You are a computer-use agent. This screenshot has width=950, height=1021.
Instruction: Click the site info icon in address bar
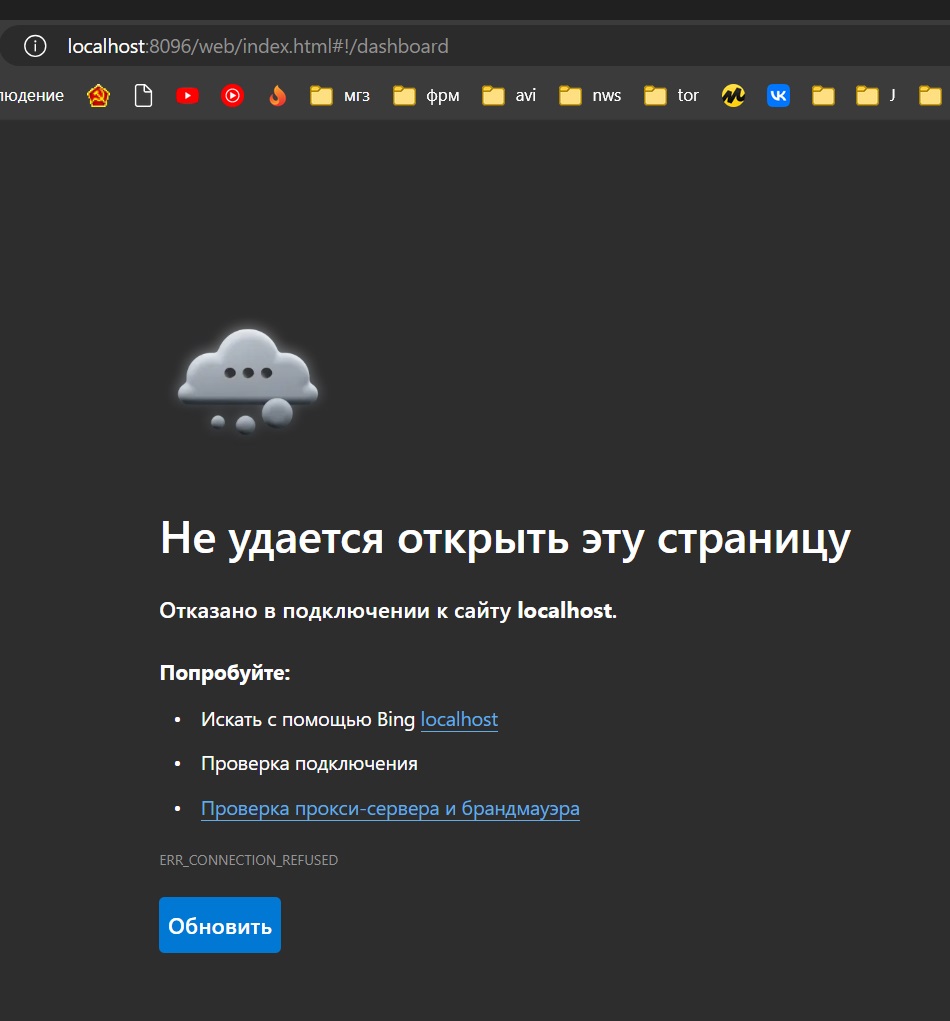[x=35, y=46]
